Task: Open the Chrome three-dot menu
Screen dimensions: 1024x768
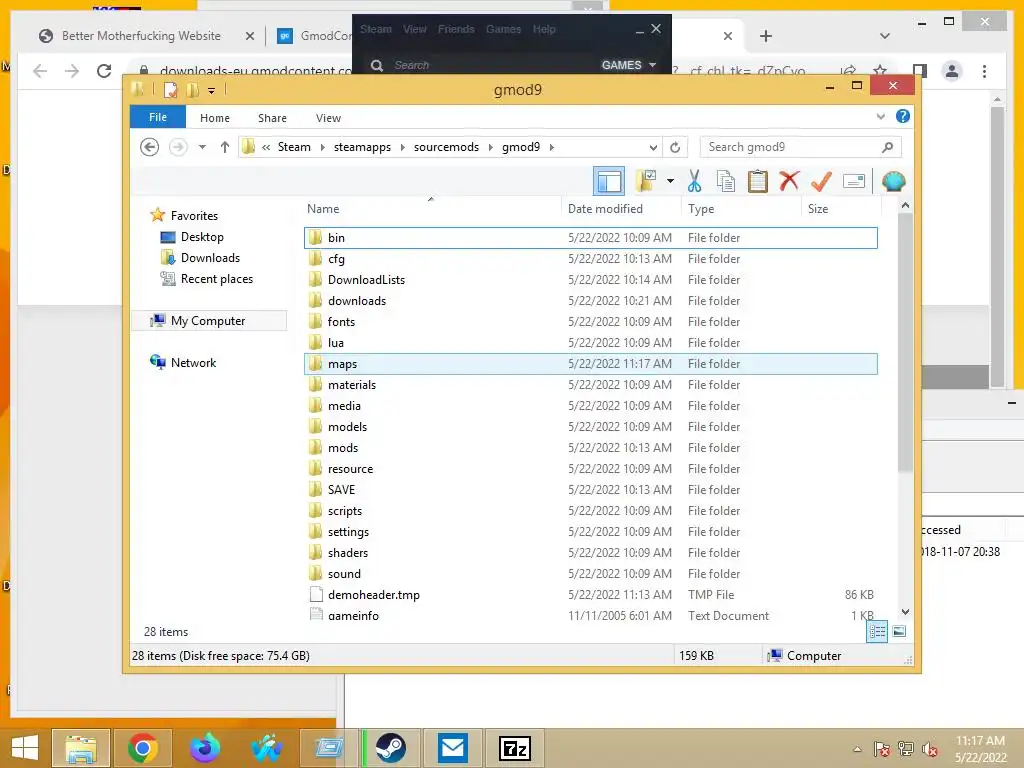Action: tap(984, 71)
